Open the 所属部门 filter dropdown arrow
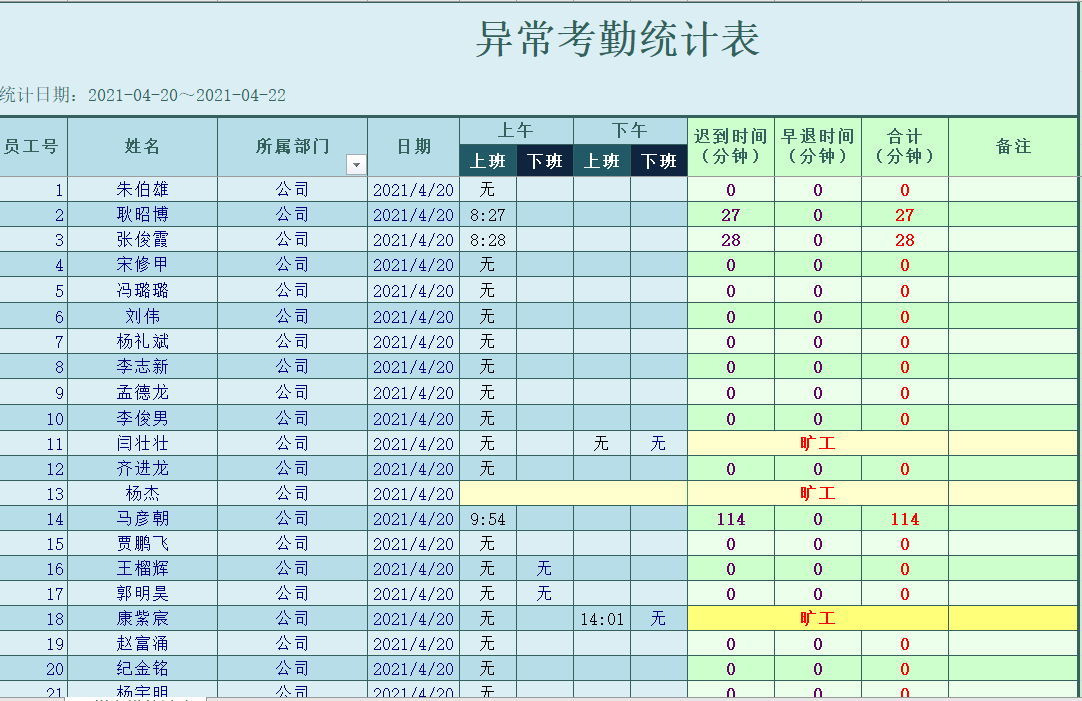Image resolution: width=1082 pixels, height=701 pixels. (x=356, y=165)
